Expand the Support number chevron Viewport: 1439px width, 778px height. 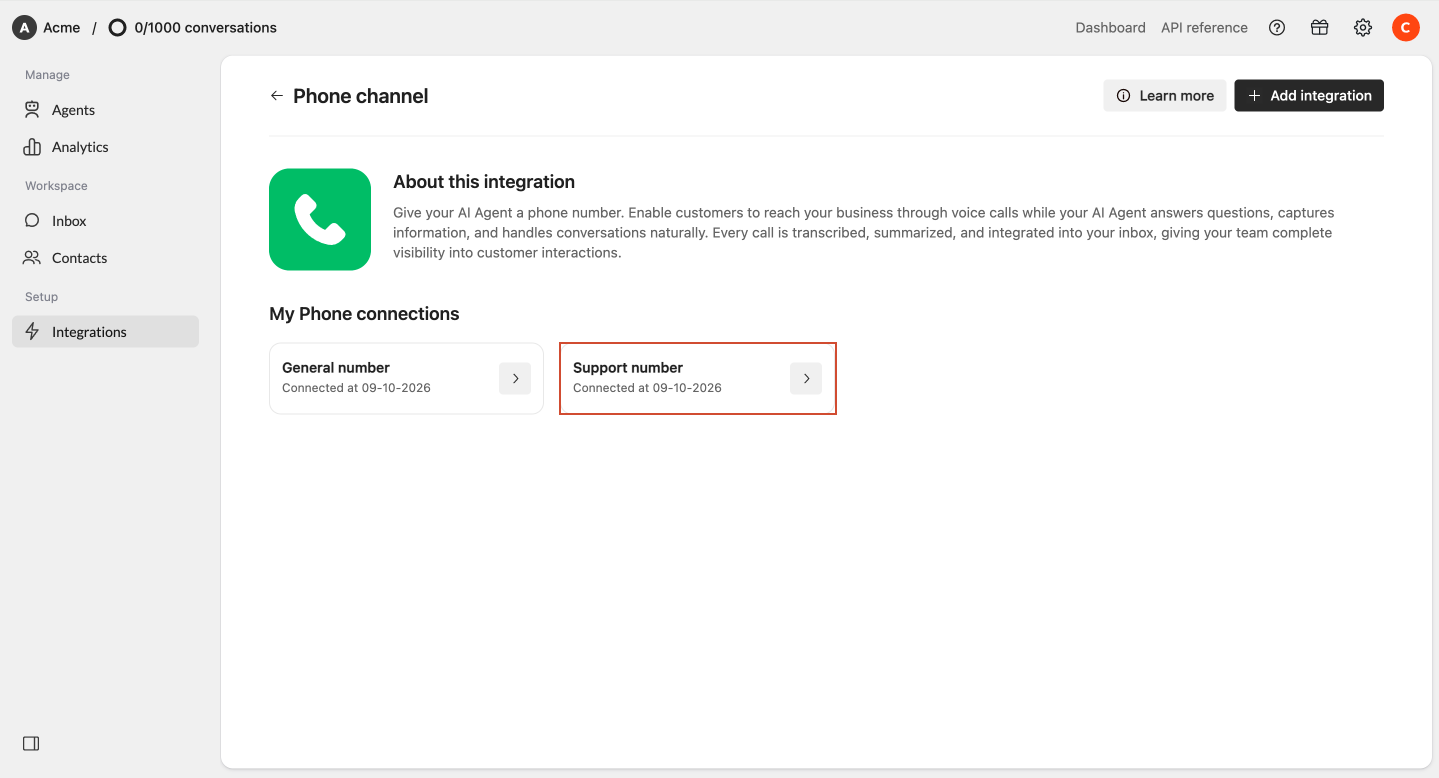coord(806,379)
